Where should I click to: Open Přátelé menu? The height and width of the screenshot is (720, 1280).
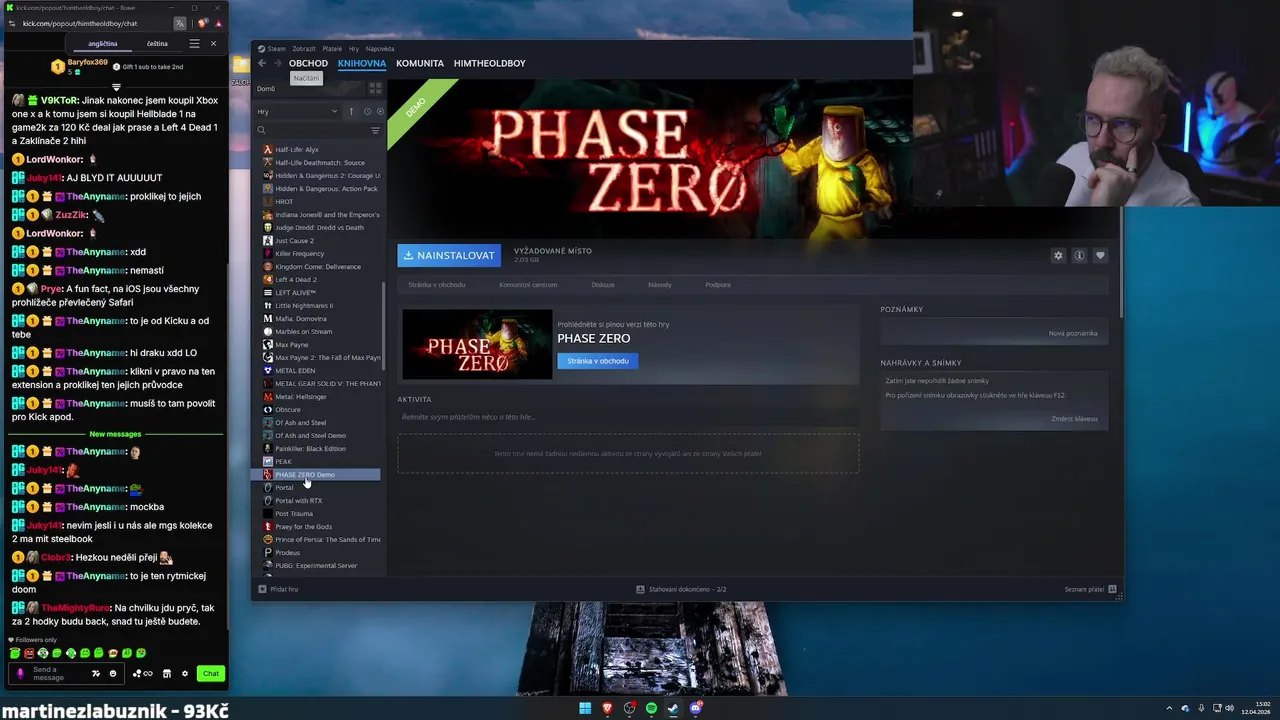tap(332, 48)
